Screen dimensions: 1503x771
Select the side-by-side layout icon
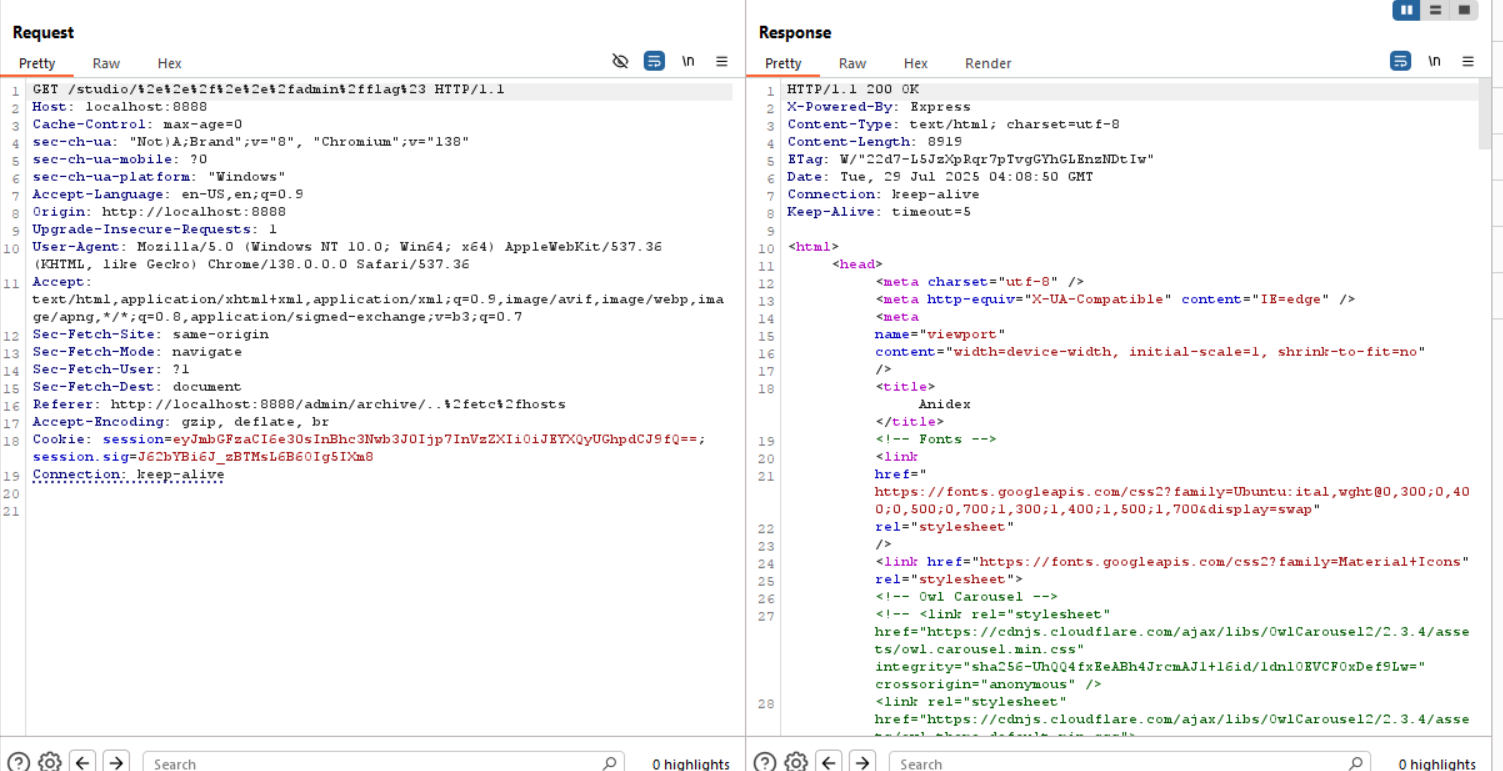point(1407,10)
